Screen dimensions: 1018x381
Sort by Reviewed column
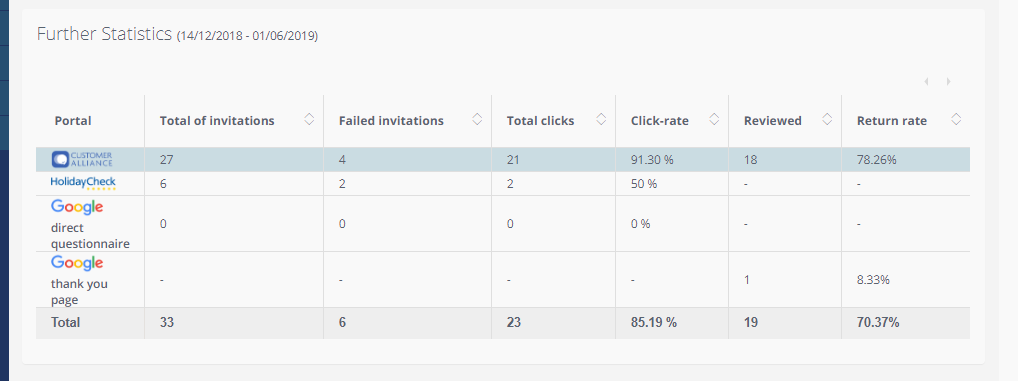[x=827, y=119]
